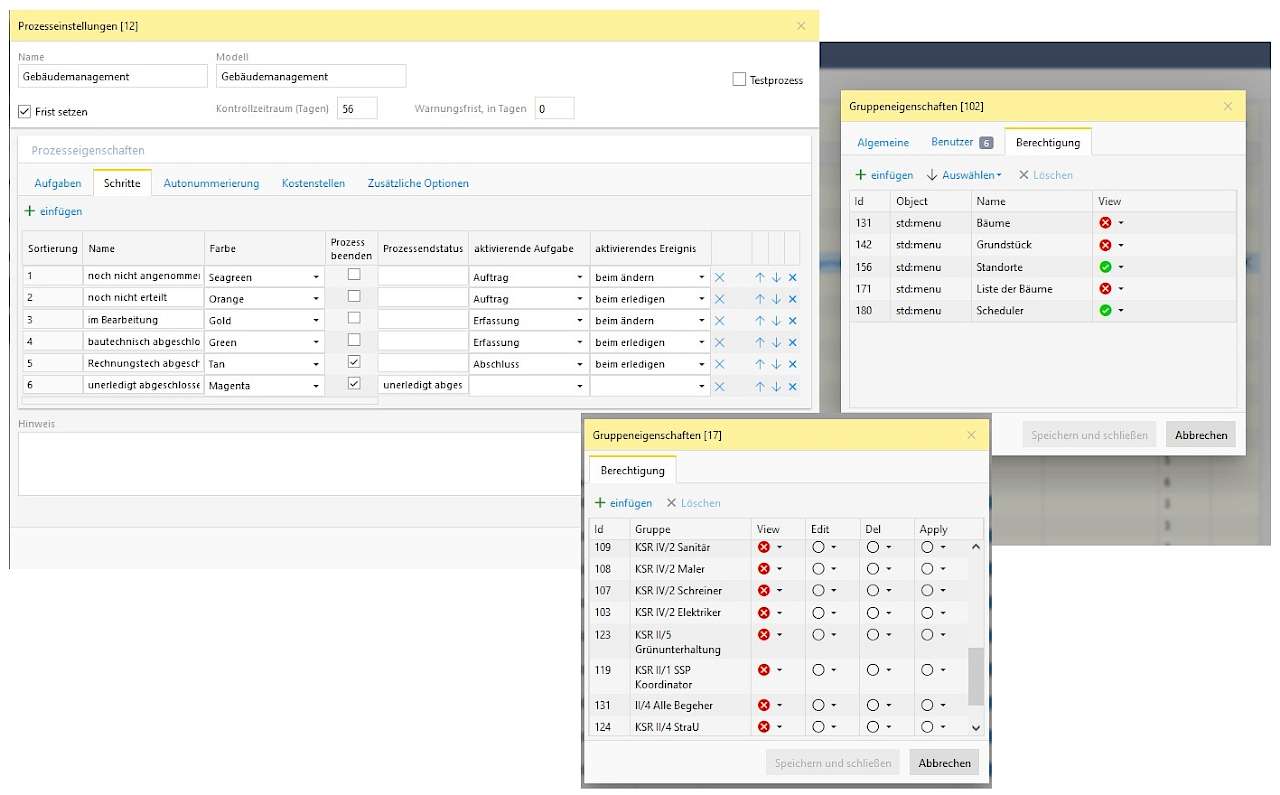Click red View icon for KSR IV/2 Maler
This screenshot has height=795, width=1280.
[x=764, y=569]
